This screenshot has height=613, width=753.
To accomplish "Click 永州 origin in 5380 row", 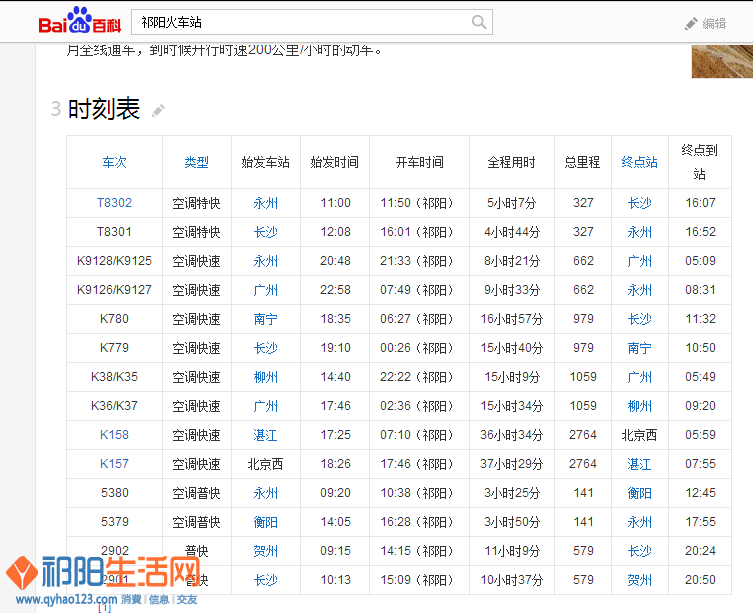I will [266, 493].
